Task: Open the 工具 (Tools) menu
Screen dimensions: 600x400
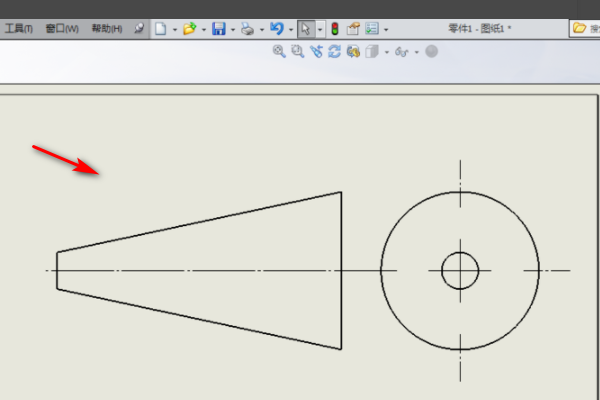Action: [x=18, y=29]
